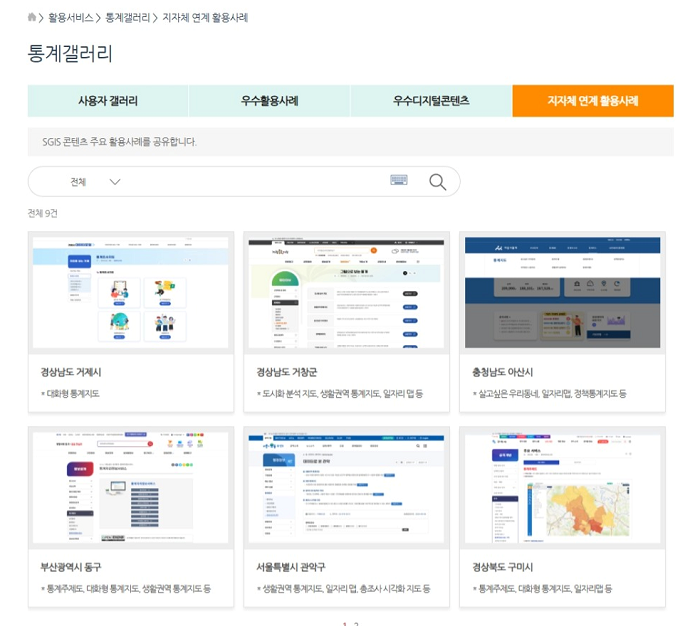
Task: Click 'SGIS 콘텐츠 주요 활용사례를 공유합니다' notice
Action: coord(119,142)
